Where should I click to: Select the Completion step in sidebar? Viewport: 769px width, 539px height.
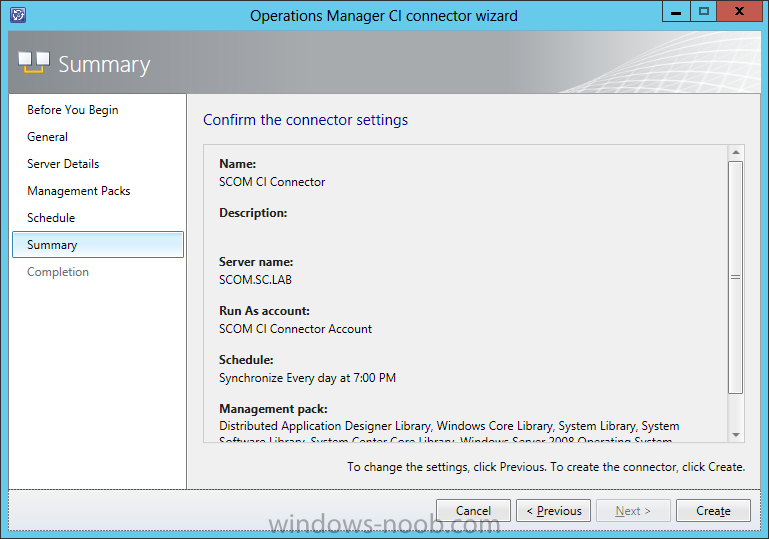[x=58, y=272]
